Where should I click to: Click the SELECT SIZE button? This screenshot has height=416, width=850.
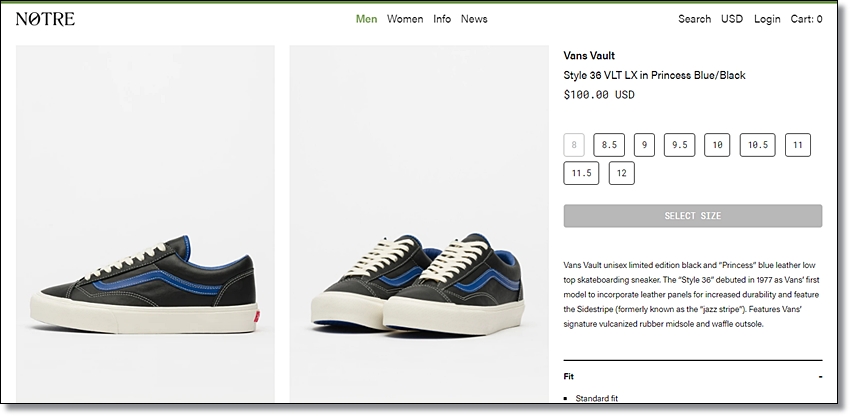coord(693,216)
